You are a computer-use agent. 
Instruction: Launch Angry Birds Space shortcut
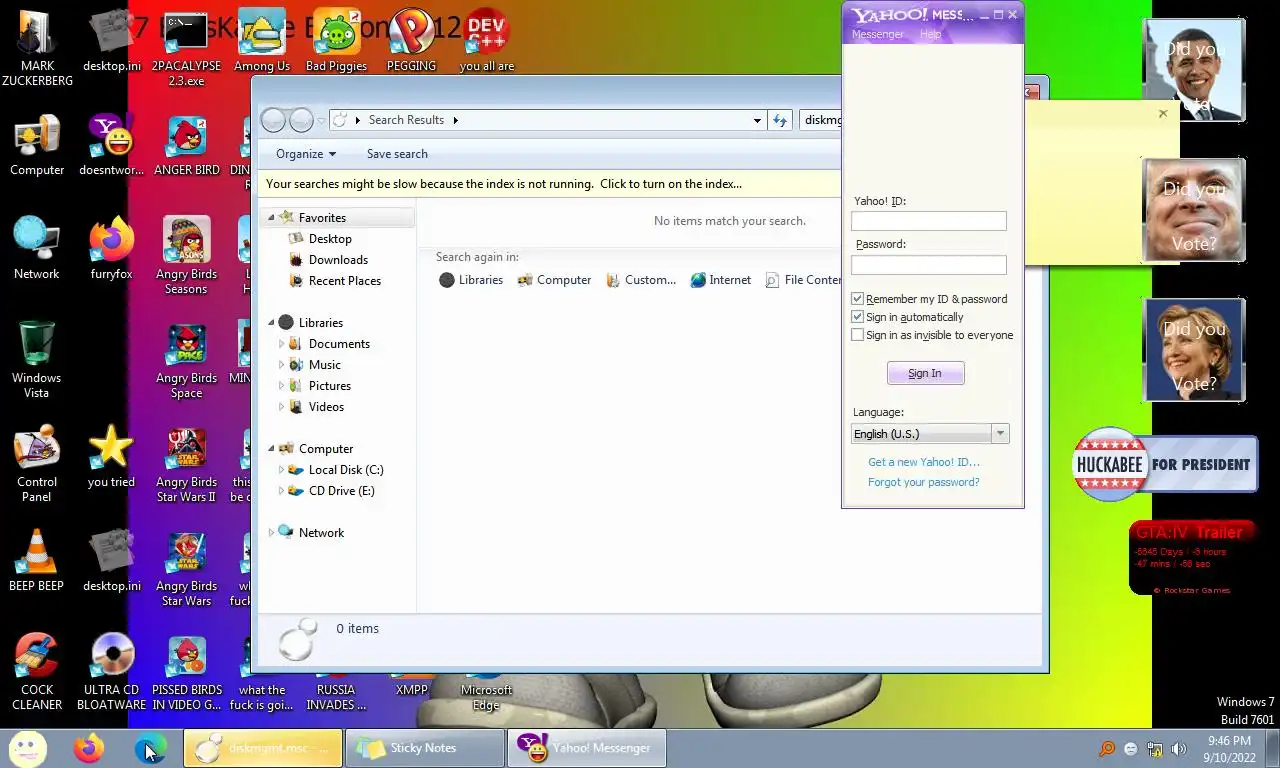(x=186, y=360)
